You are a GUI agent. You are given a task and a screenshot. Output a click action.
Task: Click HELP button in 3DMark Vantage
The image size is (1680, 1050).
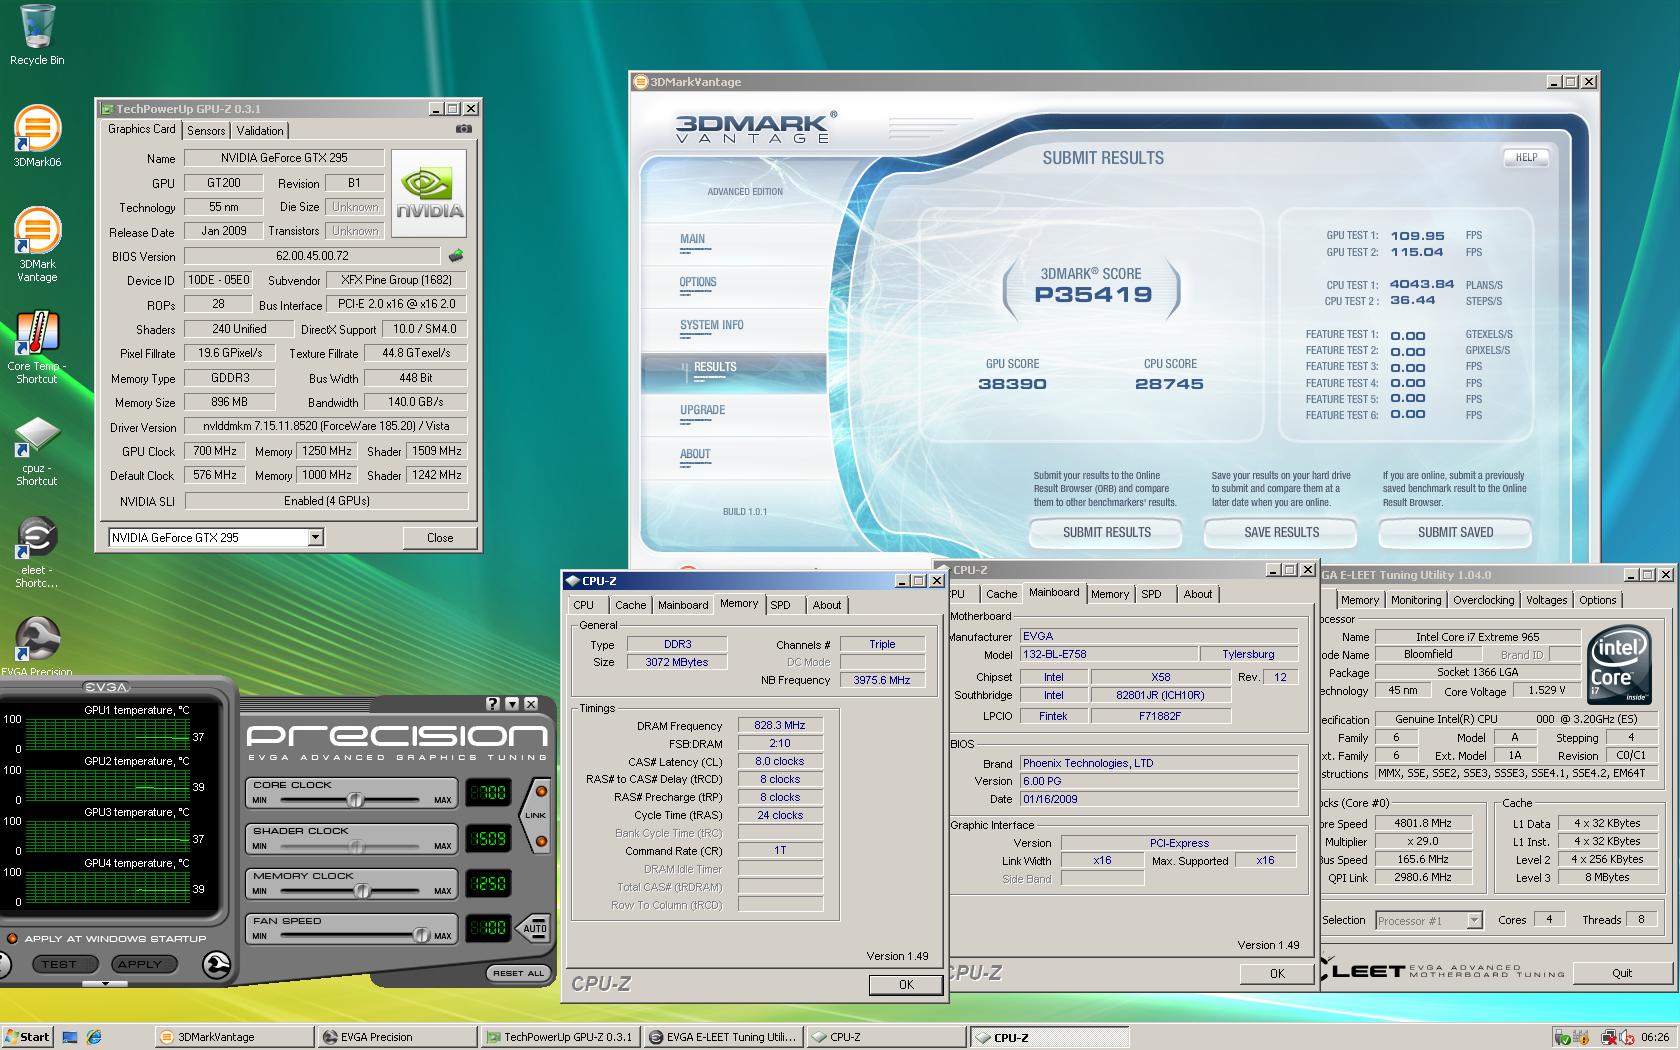(x=1526, y=158)
